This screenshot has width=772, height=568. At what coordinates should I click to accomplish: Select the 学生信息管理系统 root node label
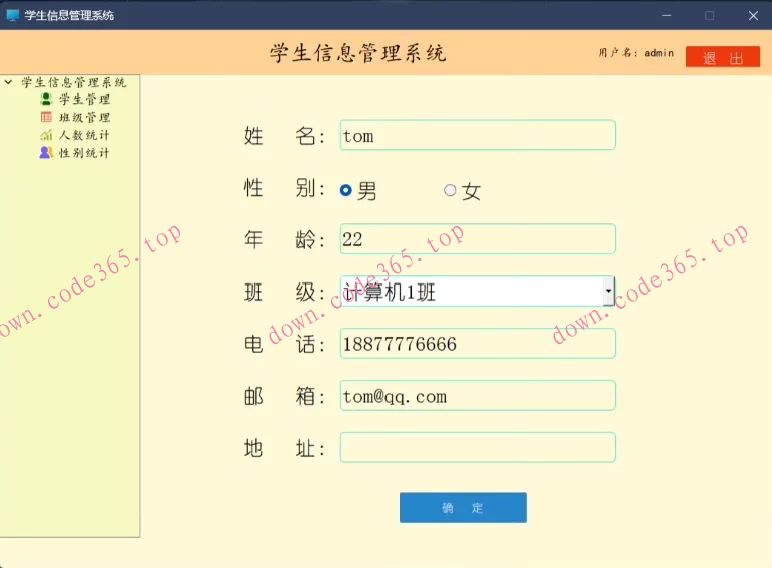(x=73, y=82)
